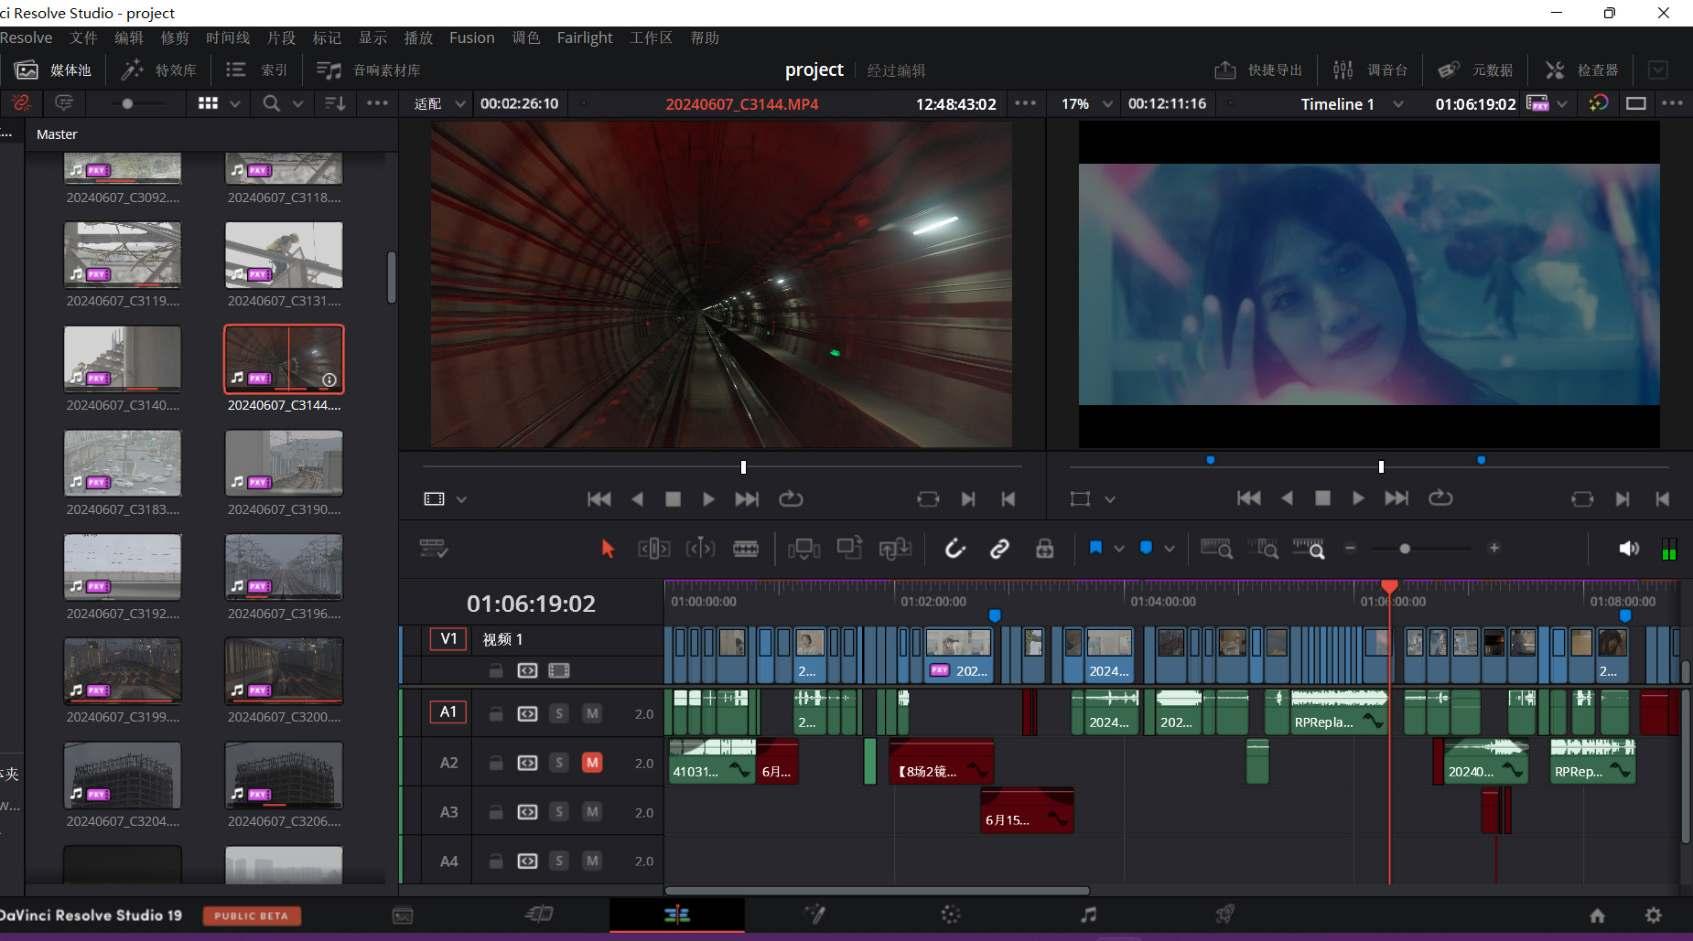Click the position lock icon in toolbar

coord(1044,548)
